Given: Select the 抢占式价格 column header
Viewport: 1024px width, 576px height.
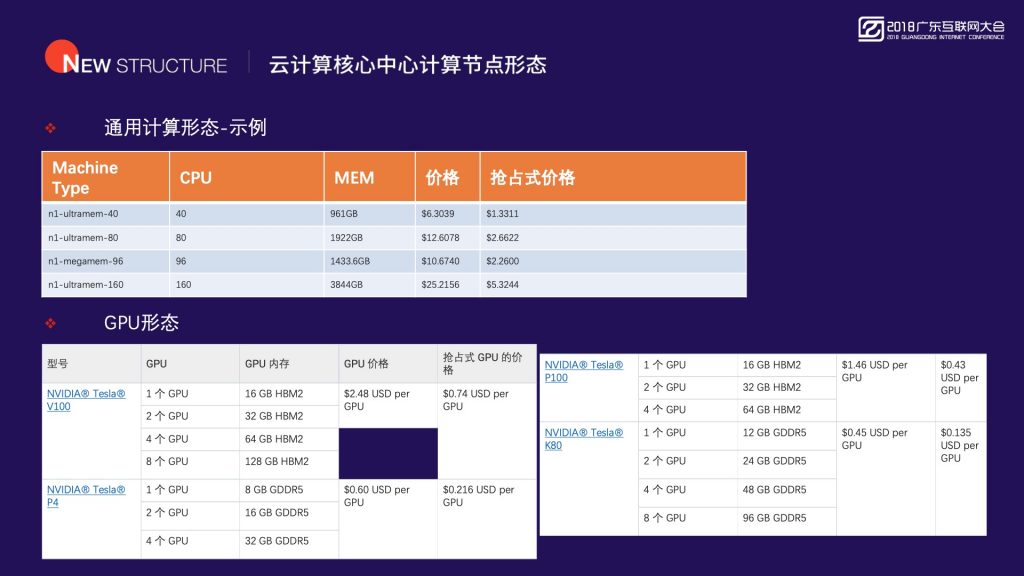Looking at the screenshot, I should [613, 177].
